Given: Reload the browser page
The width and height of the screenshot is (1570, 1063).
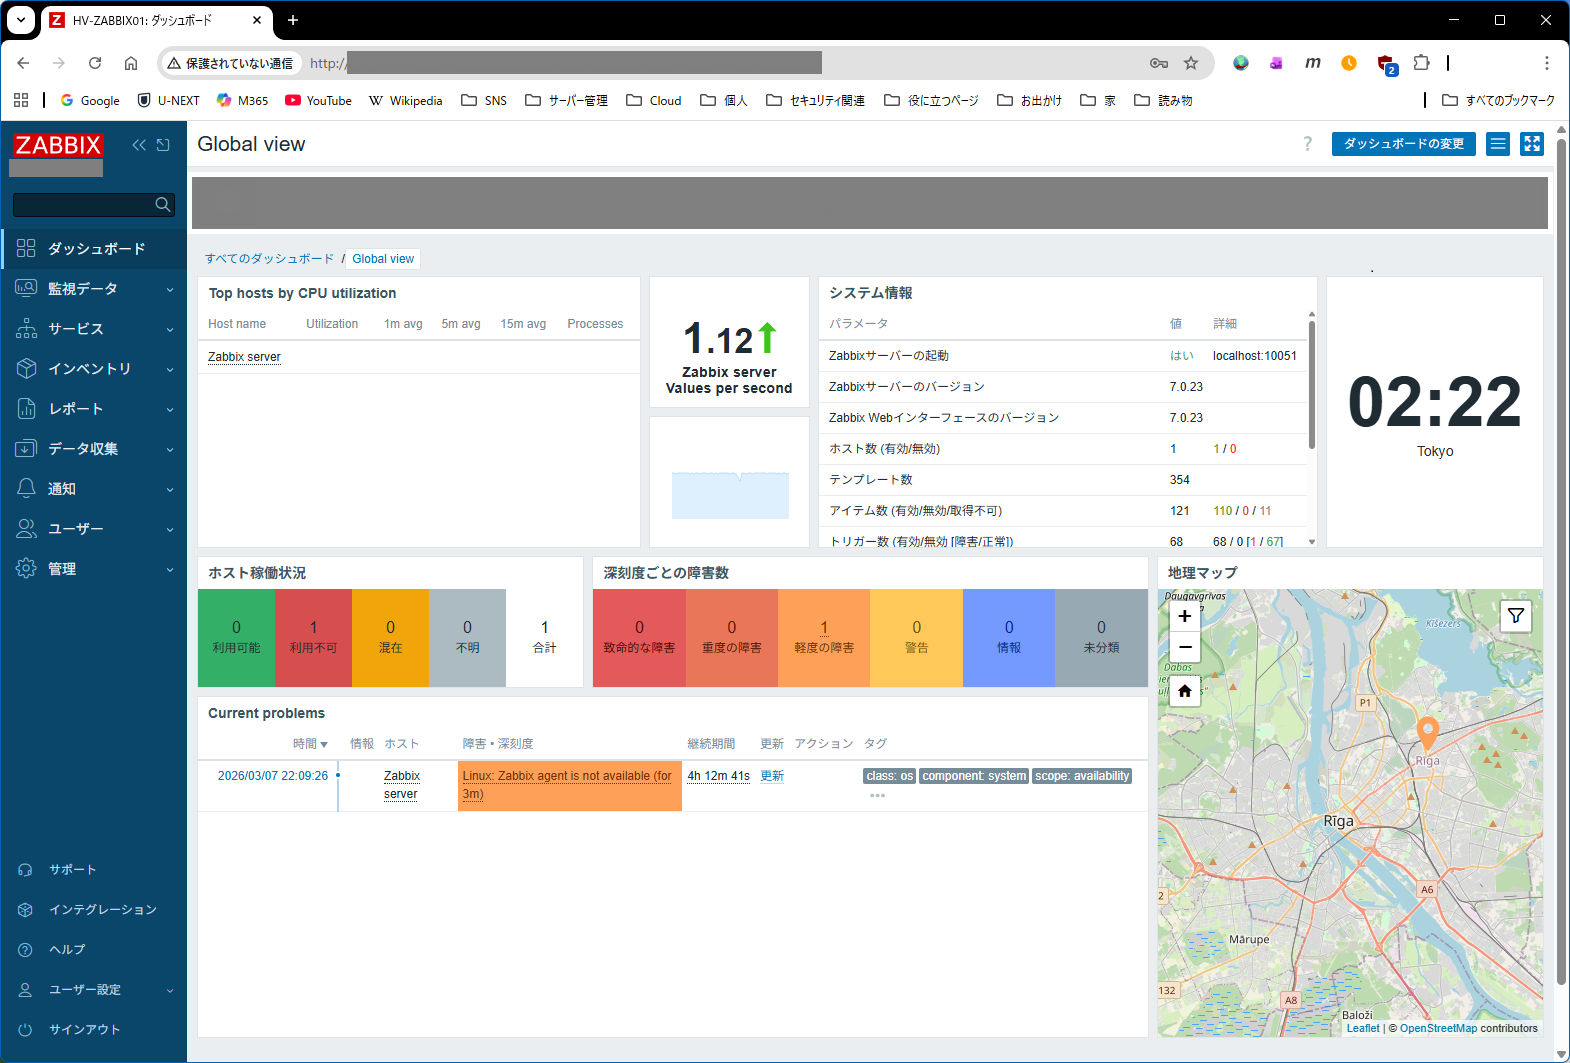Looking at the screenshot, I should pyautogui.click(x=95, y=63).
